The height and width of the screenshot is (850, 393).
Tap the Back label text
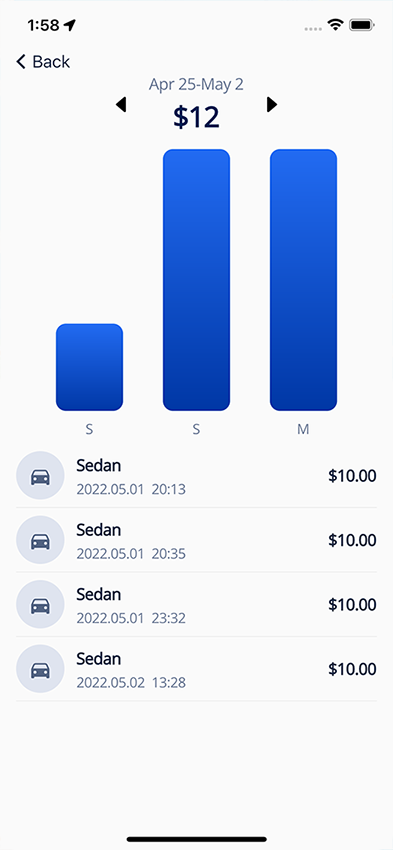[x=51, y=61]
